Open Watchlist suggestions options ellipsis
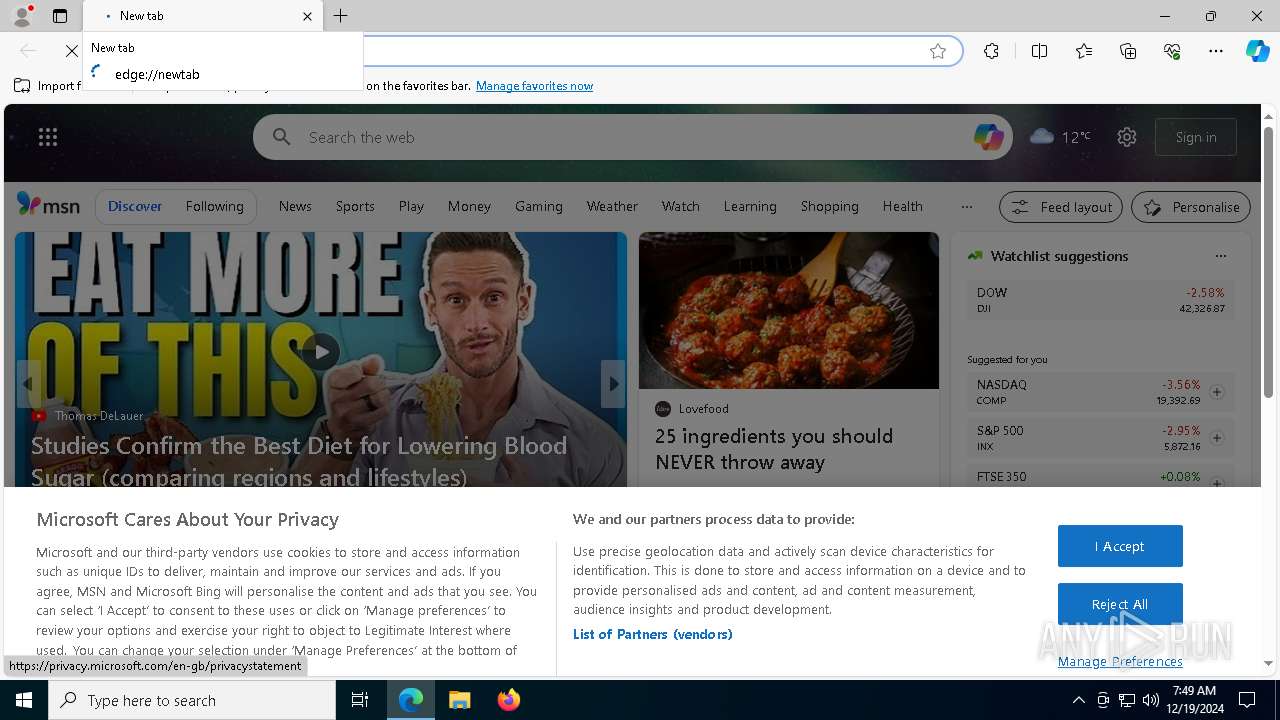The image size is (1280, 720). (x=1220, y=256)
